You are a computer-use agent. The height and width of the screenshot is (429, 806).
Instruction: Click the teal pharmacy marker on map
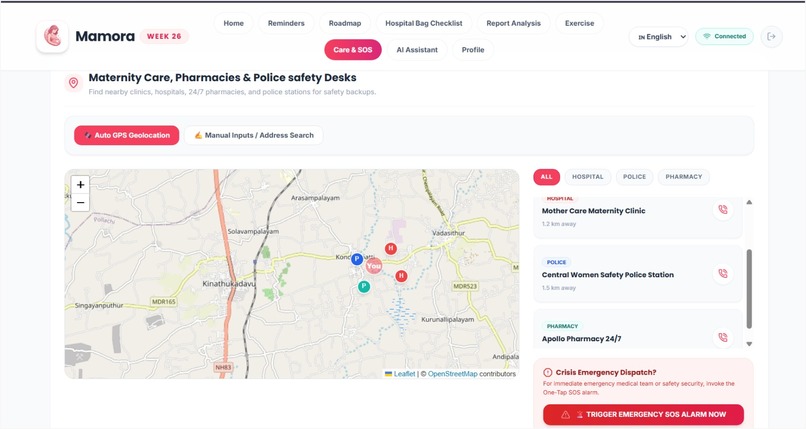364,287
